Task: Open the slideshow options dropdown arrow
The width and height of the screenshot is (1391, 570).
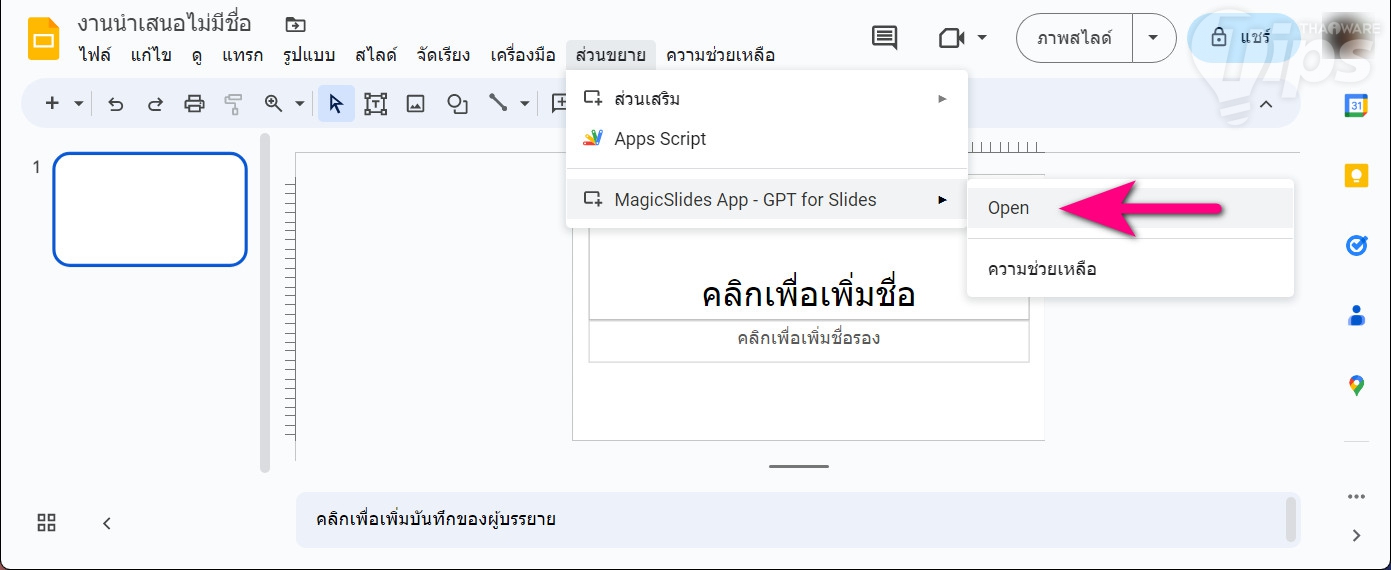Action: [x=1154, y=38]
